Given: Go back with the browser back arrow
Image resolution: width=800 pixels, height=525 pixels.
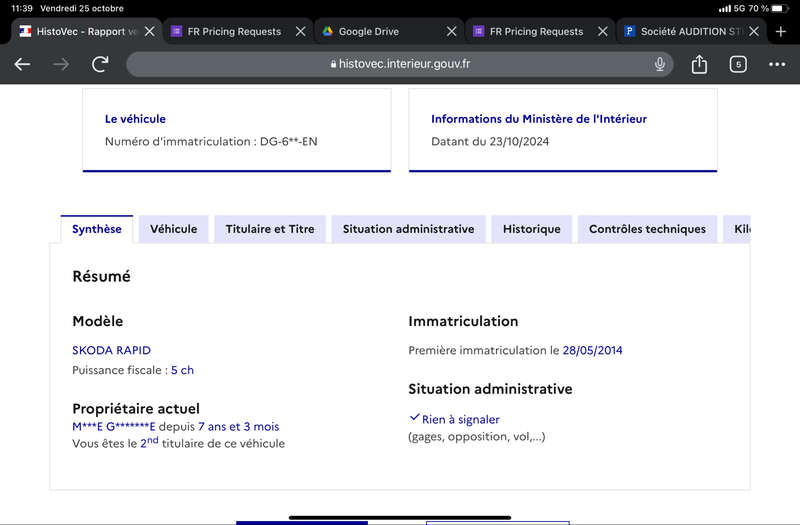Looking at the screenshot, I should click(x=22, y=64).
